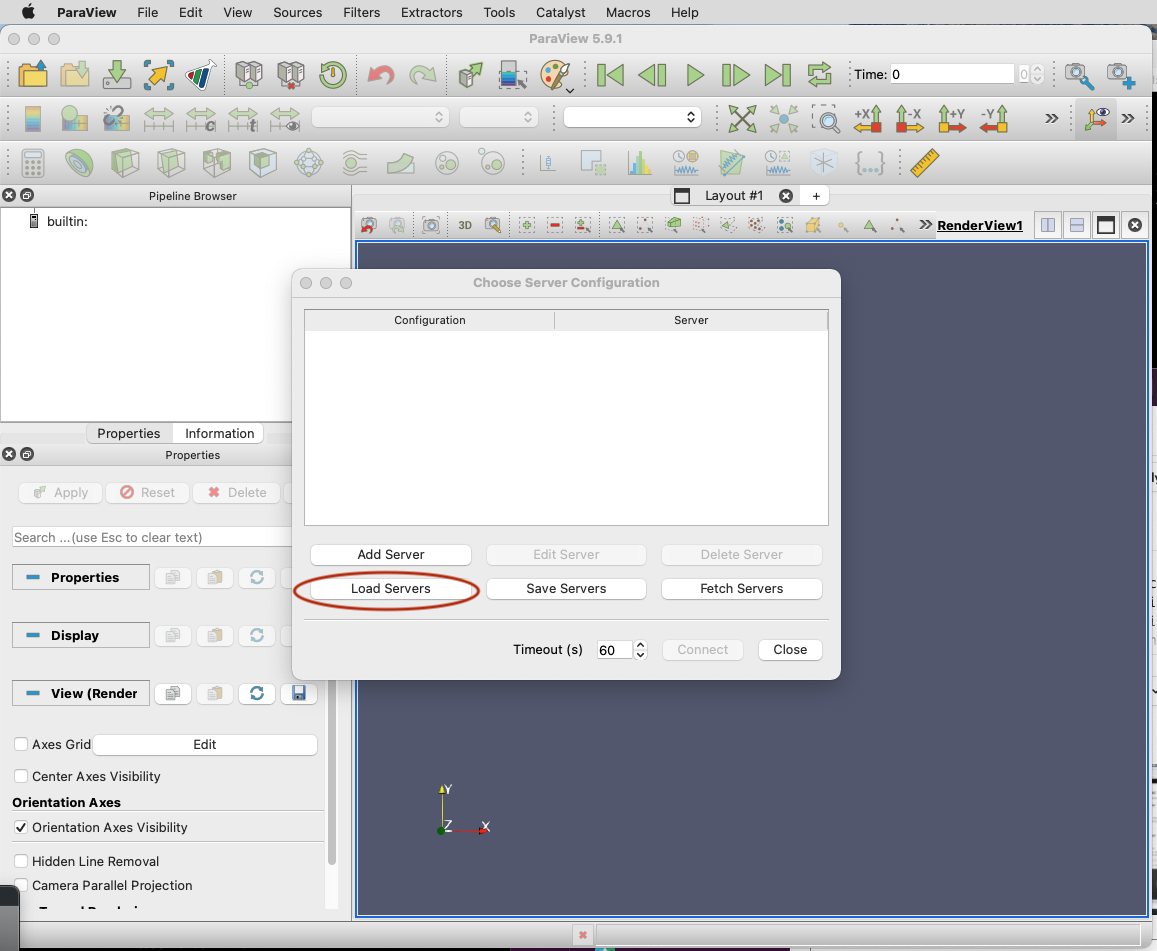The width and height of the screenshot is (1157, 951).
Task: Click the Zoom to box icon
Action: point(825,118)
